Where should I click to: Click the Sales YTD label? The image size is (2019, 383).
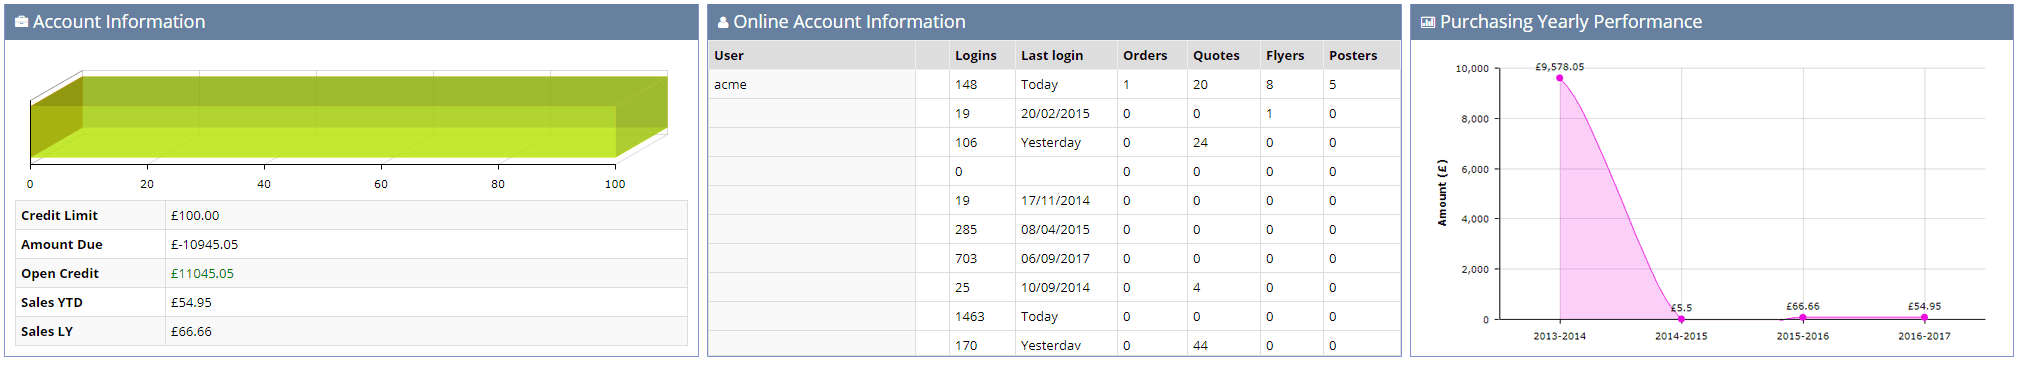[x=52, y=303]
